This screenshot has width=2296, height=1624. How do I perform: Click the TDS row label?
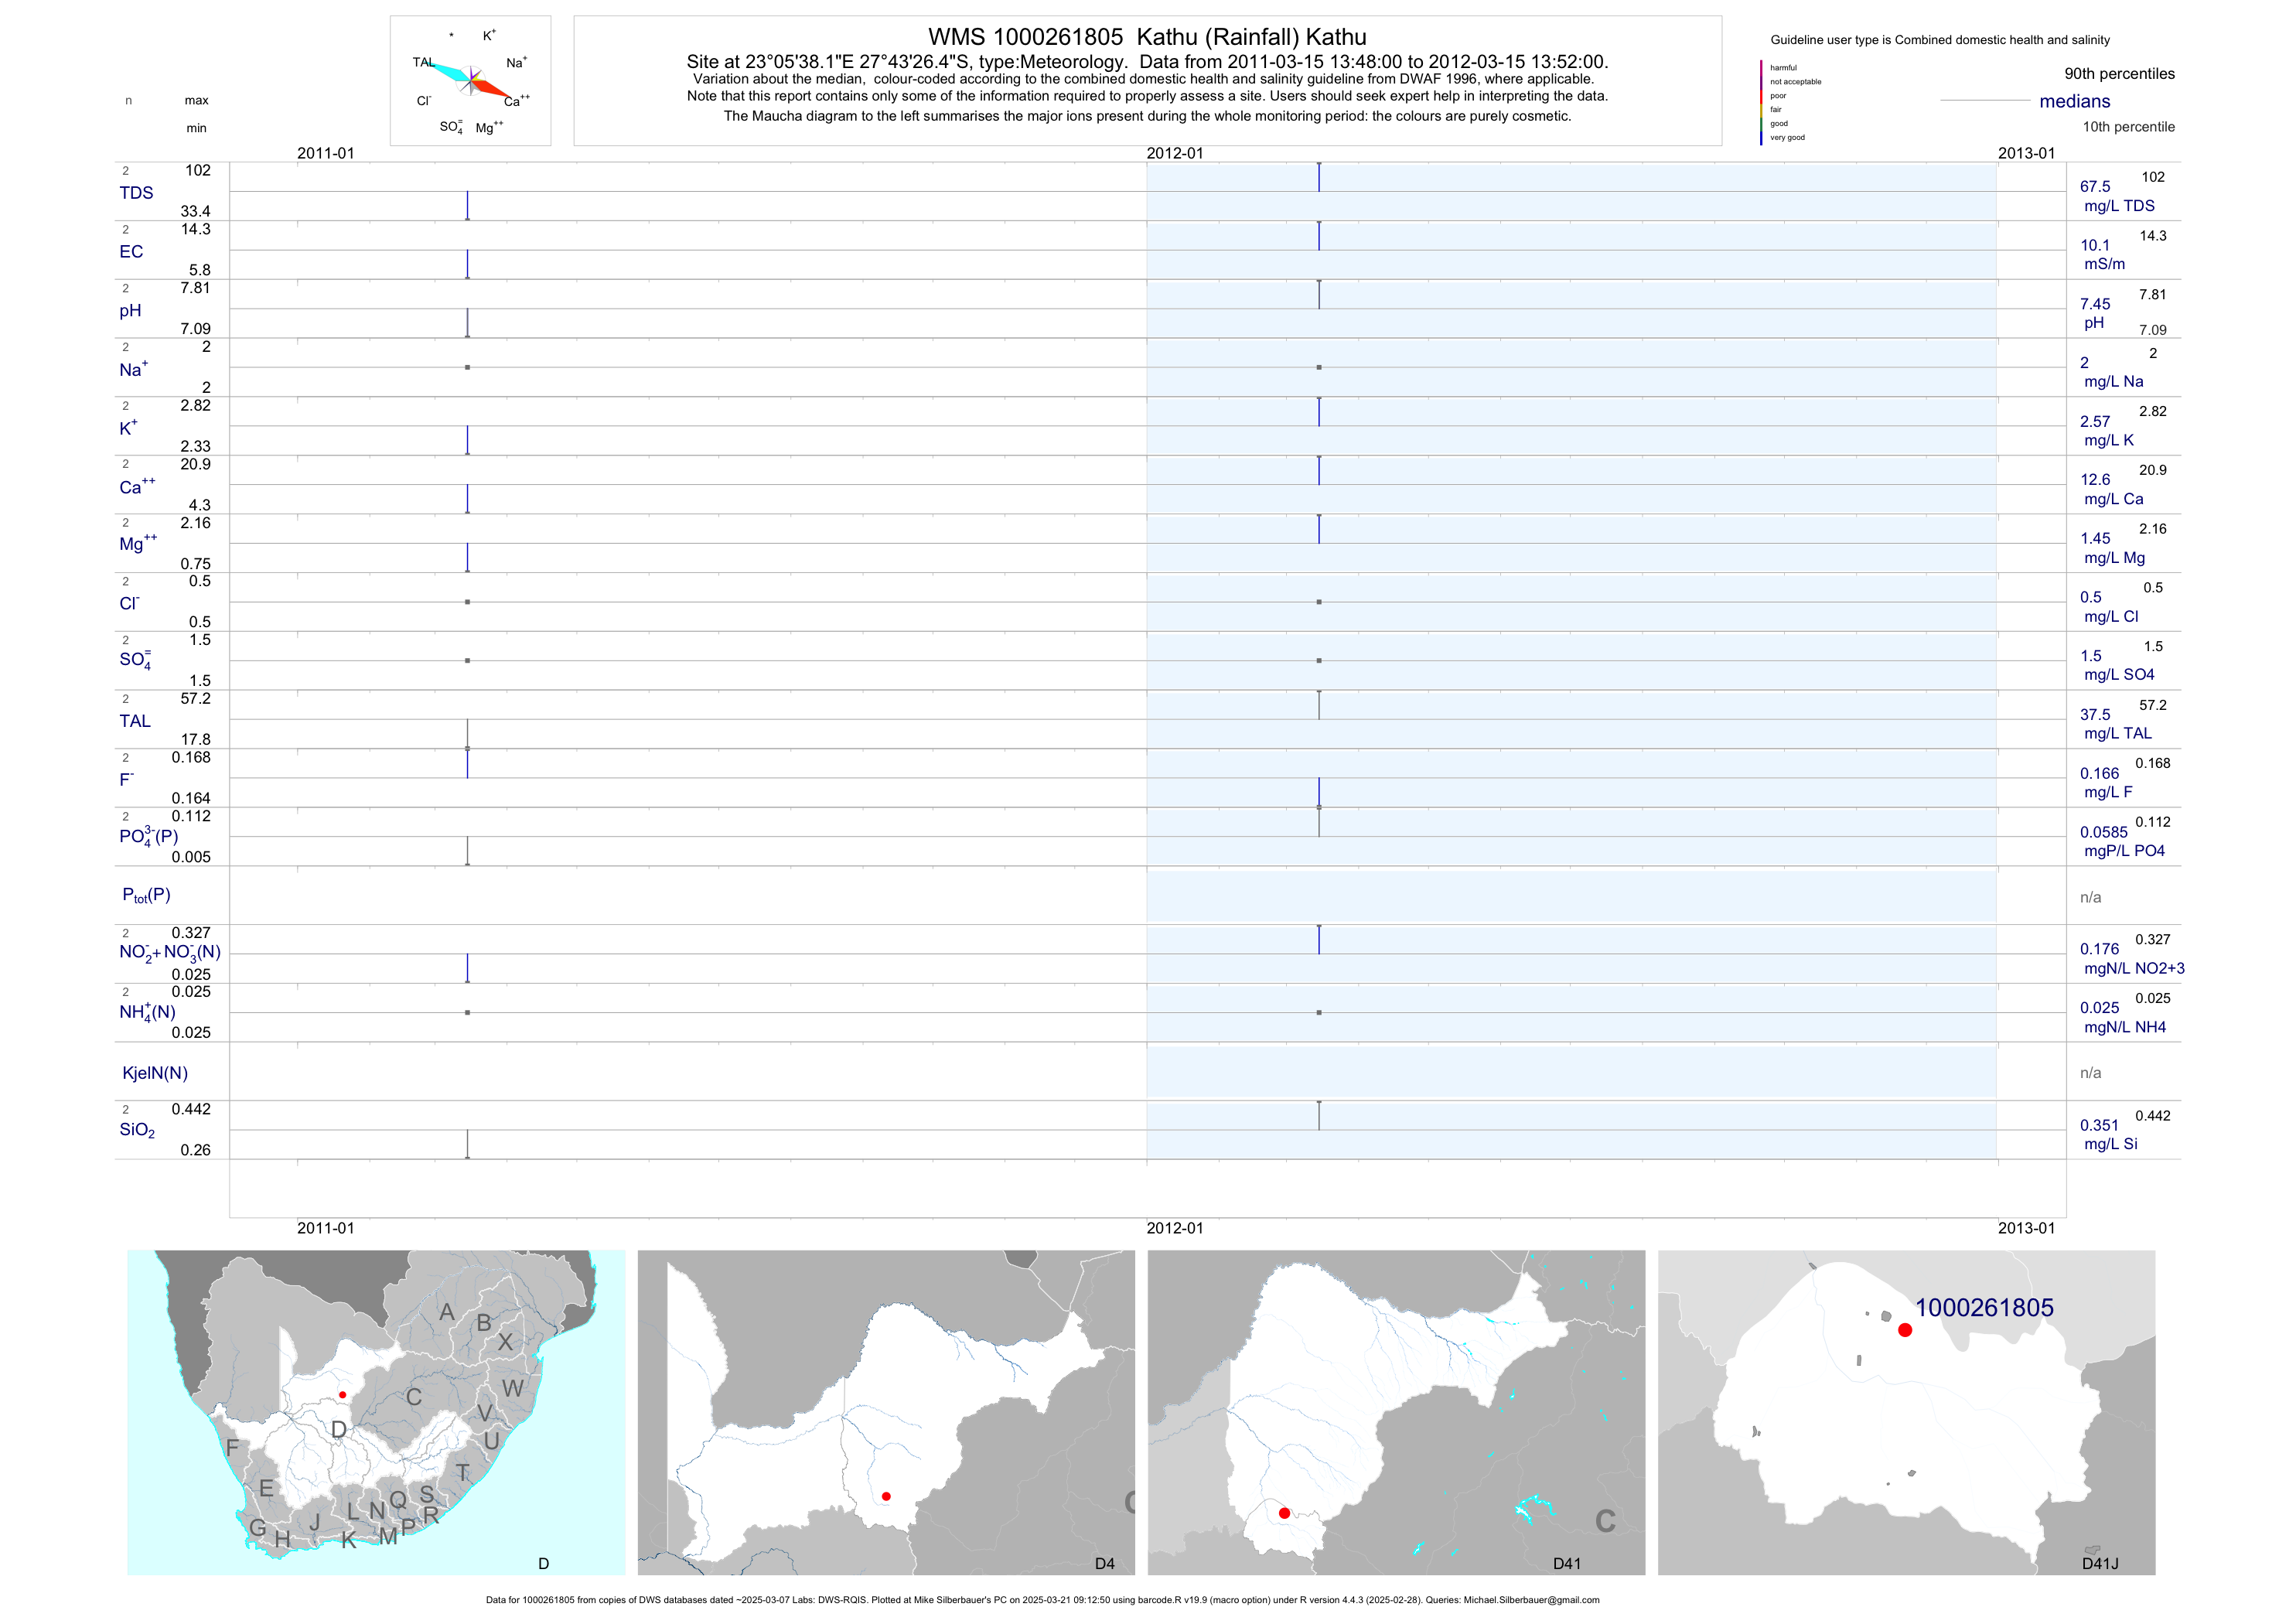[136, 193]
